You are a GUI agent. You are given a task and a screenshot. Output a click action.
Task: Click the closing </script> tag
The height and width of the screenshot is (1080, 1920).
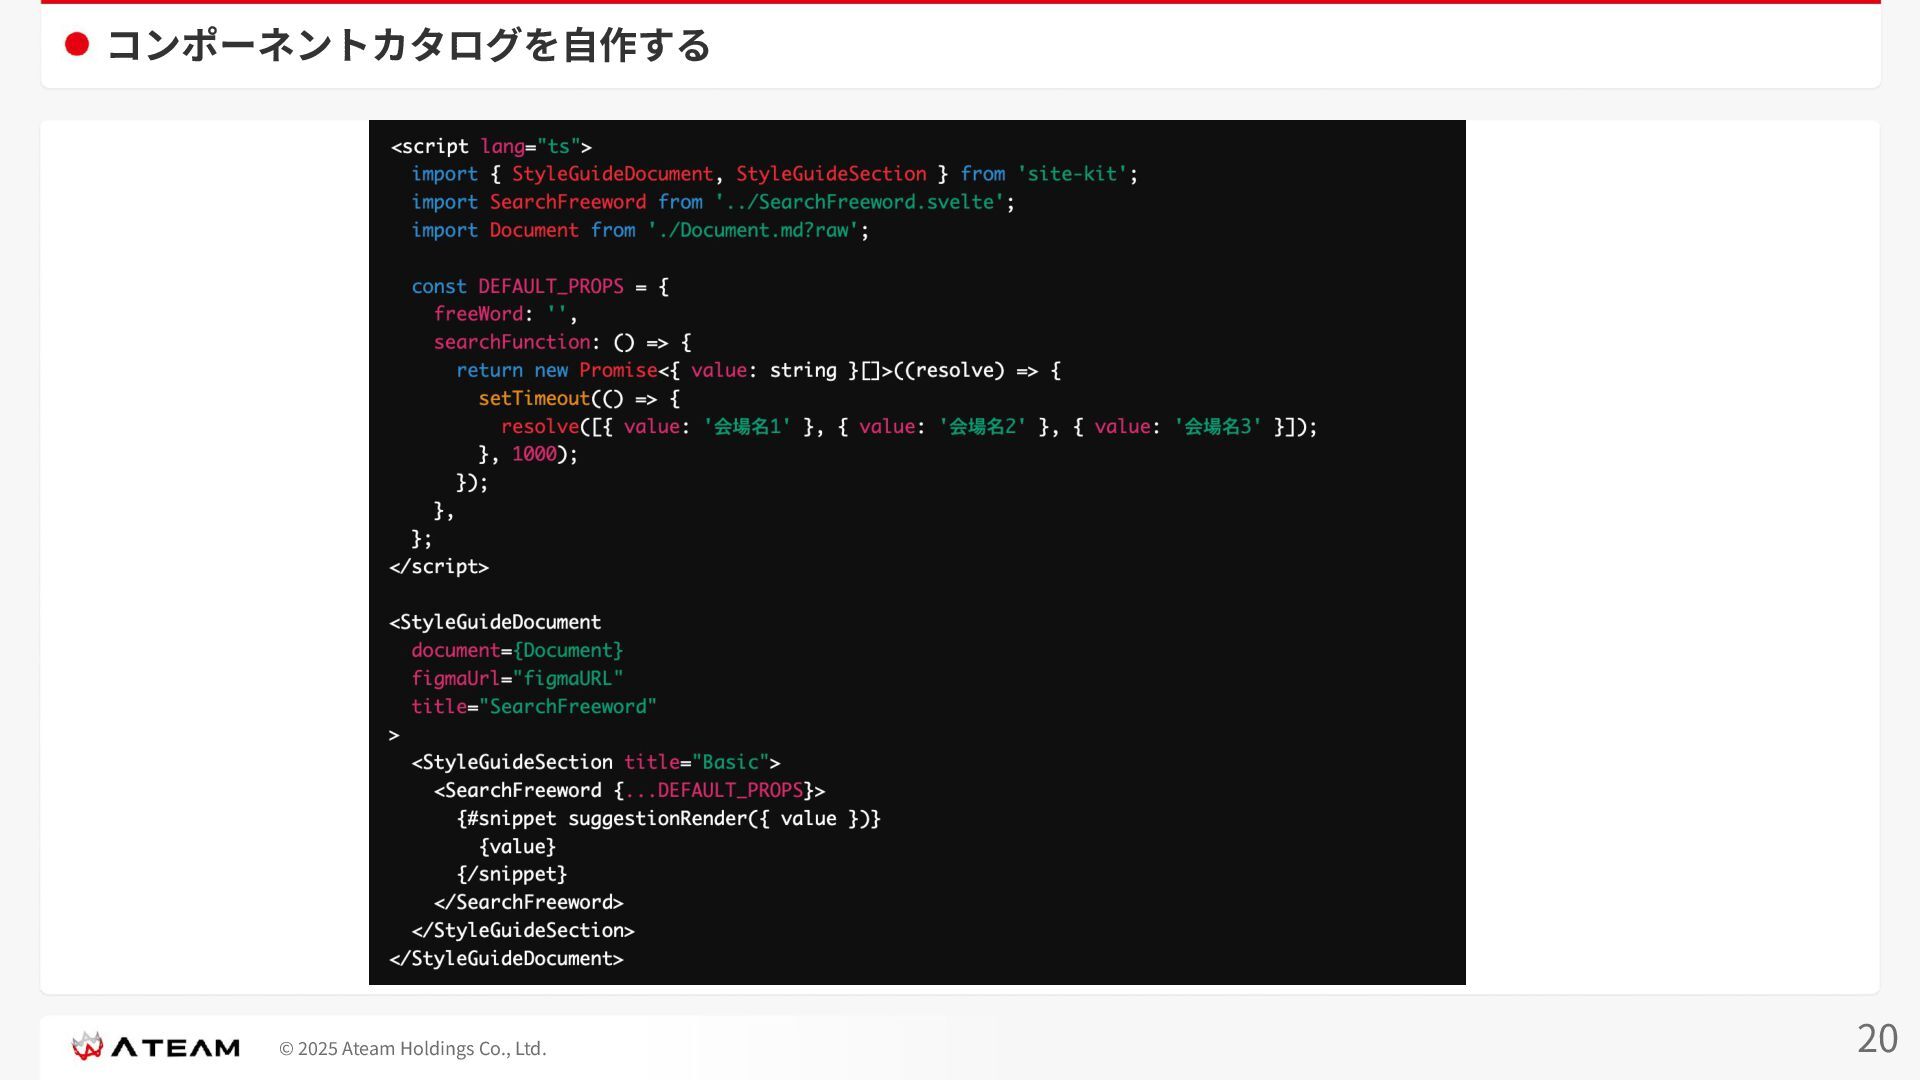pyautogui.click(x=439, y=566)
